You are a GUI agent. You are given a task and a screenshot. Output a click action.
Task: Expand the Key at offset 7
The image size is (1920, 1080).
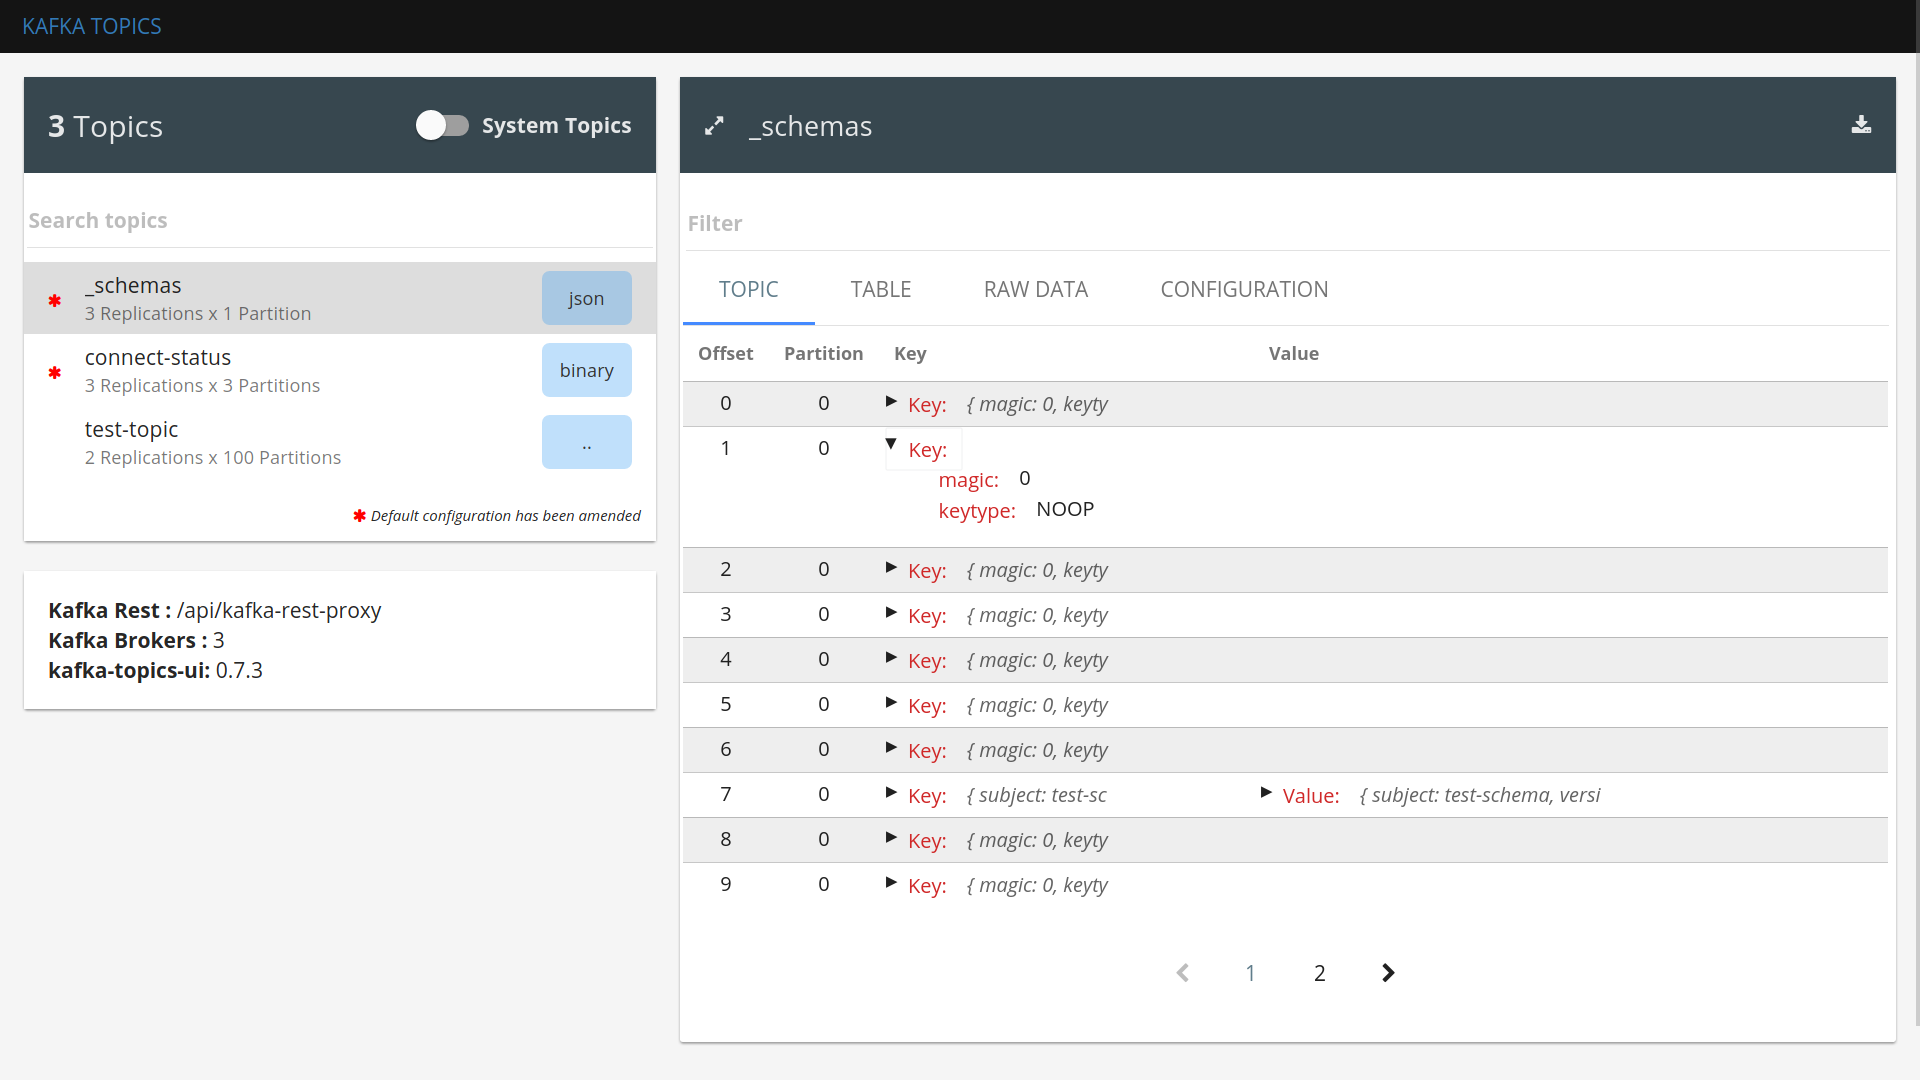(x=891, y=793)
